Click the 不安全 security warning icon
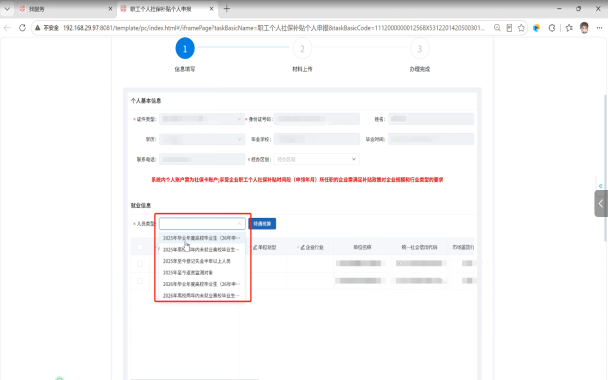Screen dimensions: 608x380 38,28
